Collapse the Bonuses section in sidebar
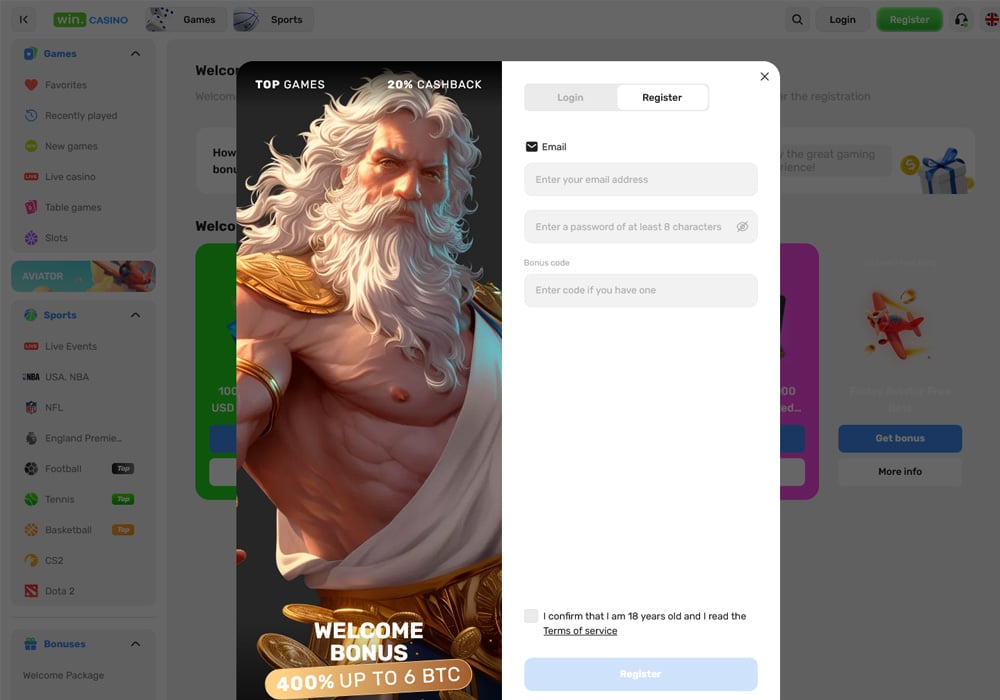The height and width of the screenshot is (700, 1000). coord(136,644)
